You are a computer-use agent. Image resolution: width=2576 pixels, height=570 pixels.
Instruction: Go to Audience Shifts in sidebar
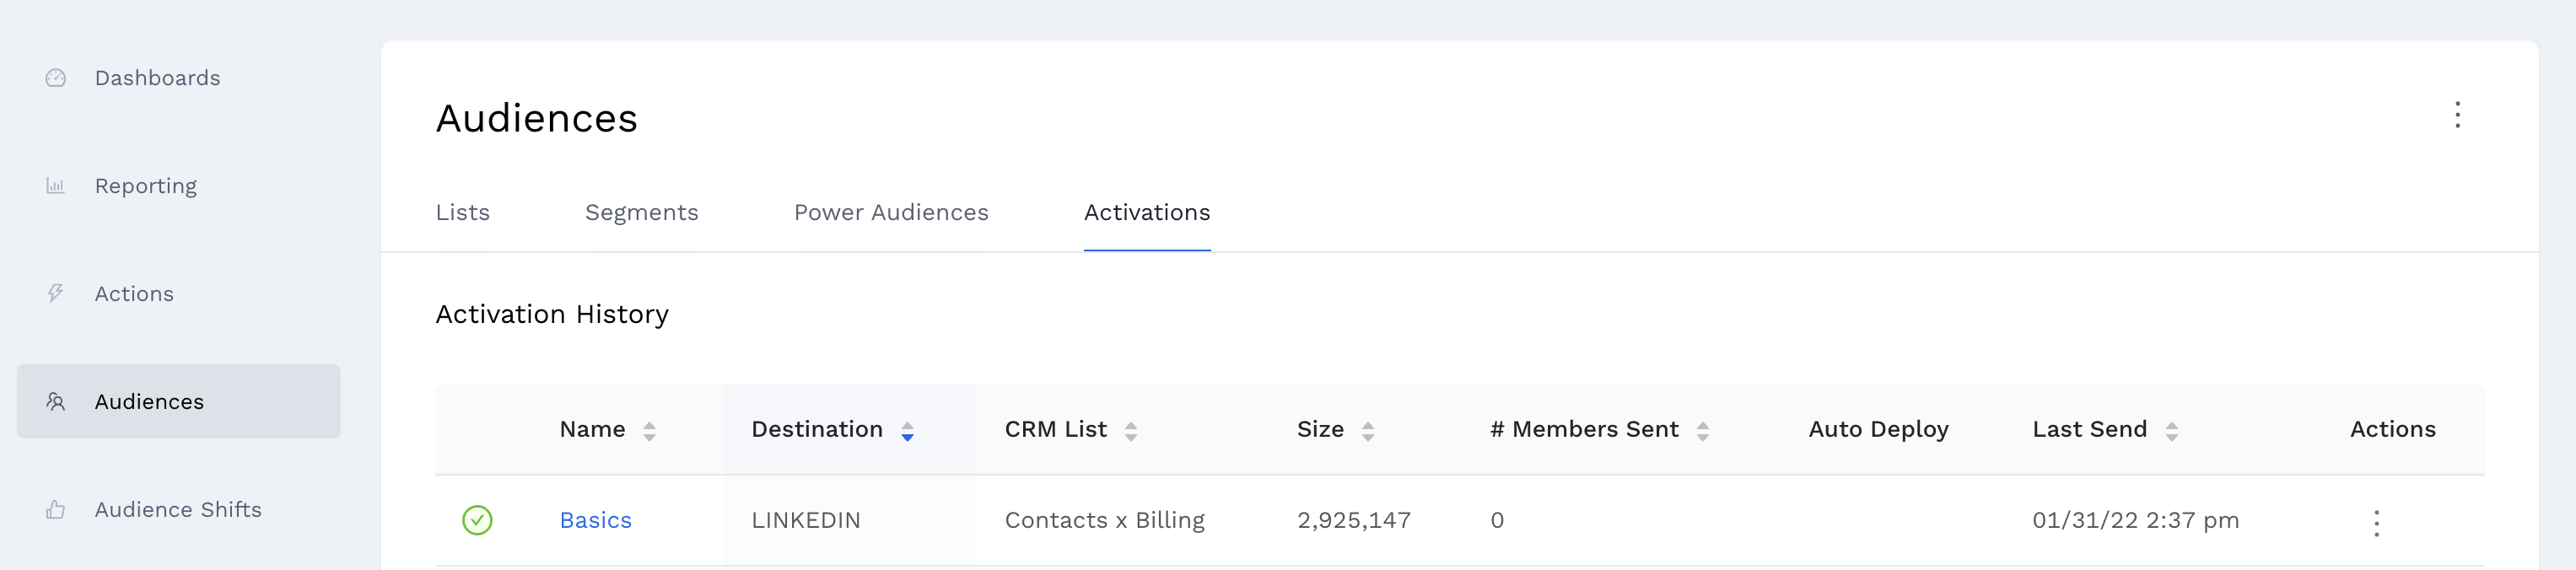pos(178,509)
